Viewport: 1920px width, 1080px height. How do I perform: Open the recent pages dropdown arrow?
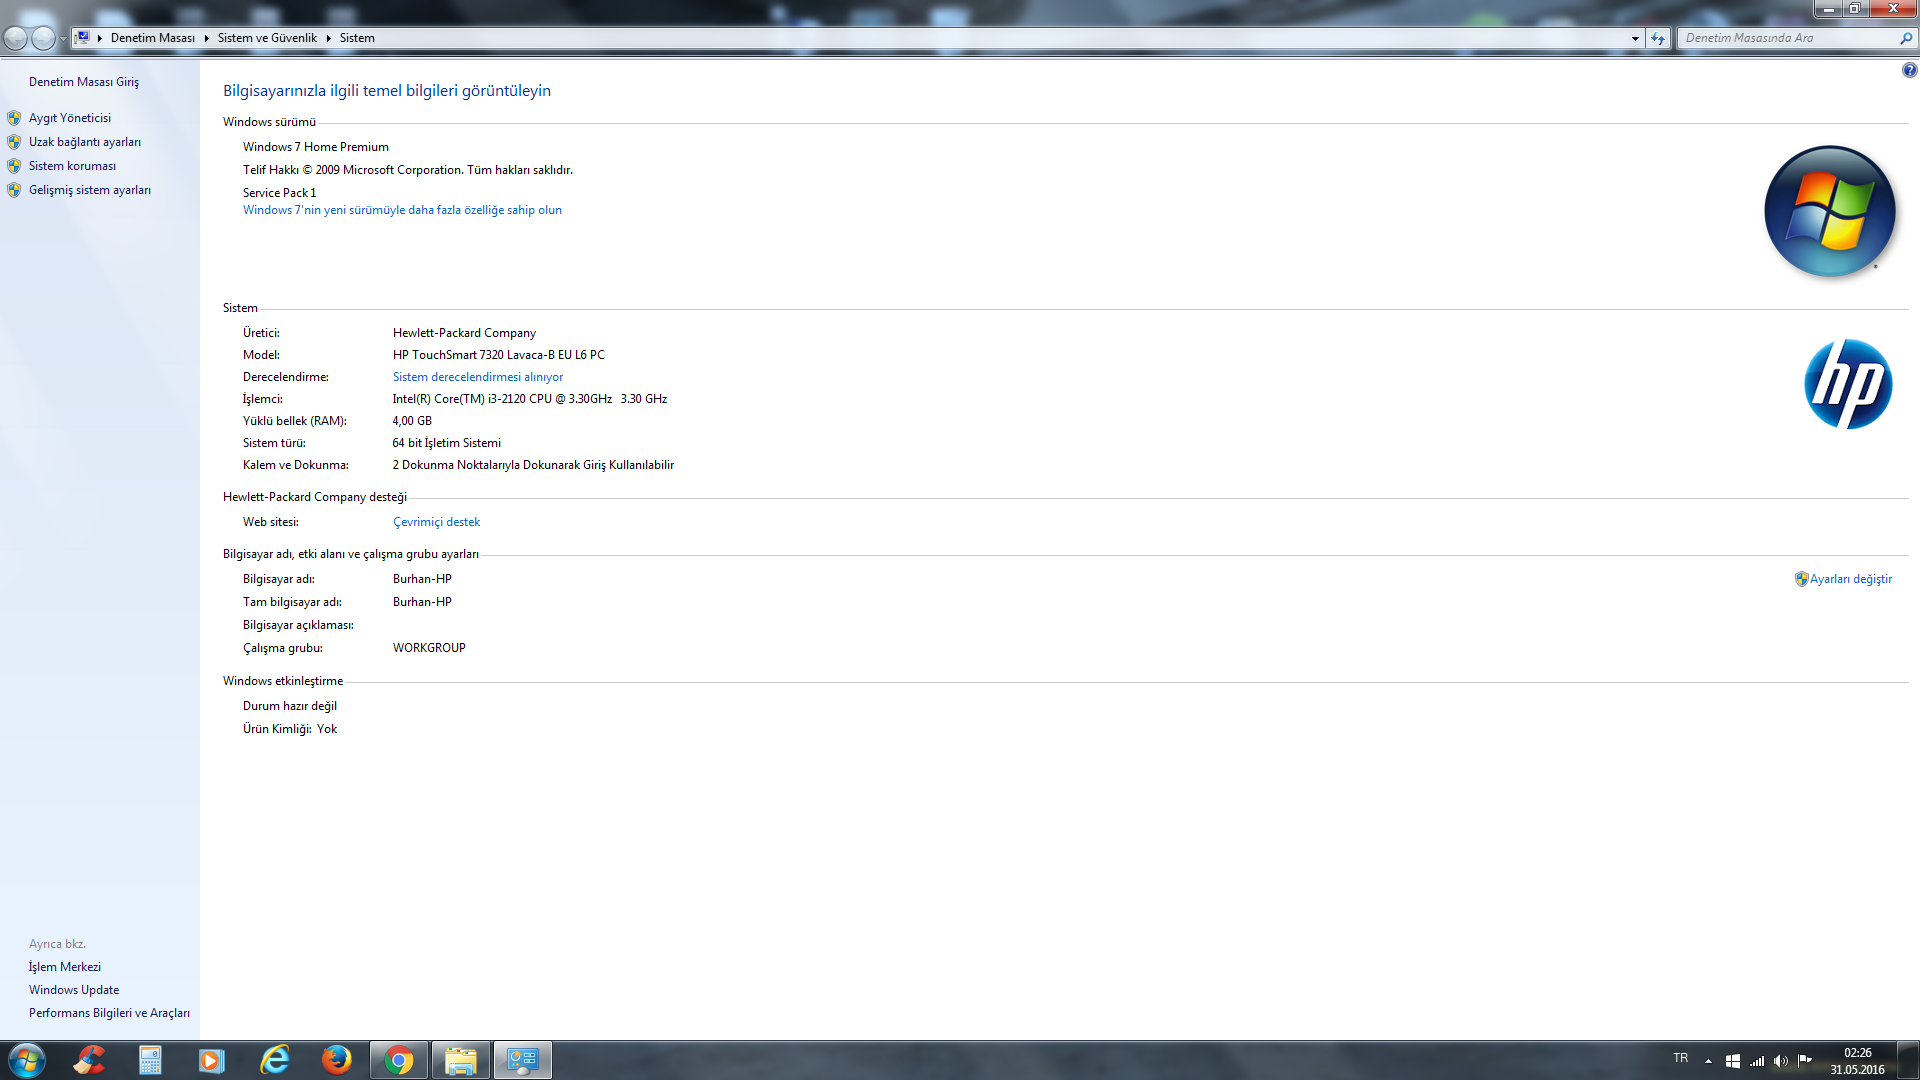pos(63,39)
